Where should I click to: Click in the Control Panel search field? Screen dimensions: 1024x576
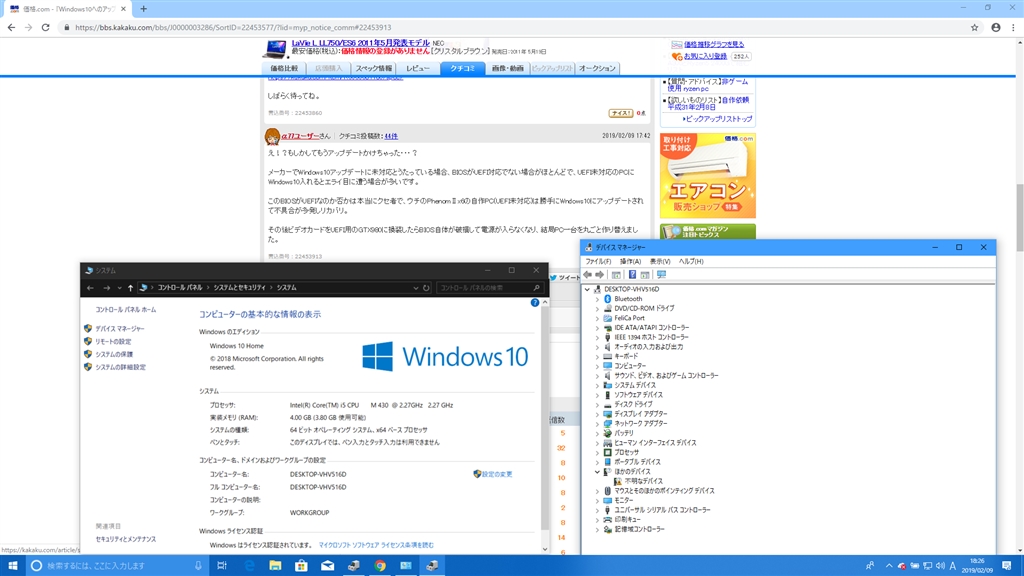[489, 287]
